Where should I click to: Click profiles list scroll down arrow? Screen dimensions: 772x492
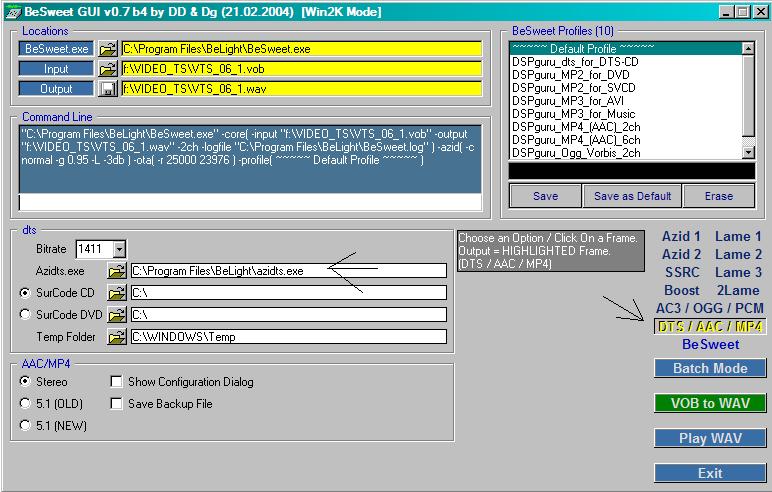748,153
